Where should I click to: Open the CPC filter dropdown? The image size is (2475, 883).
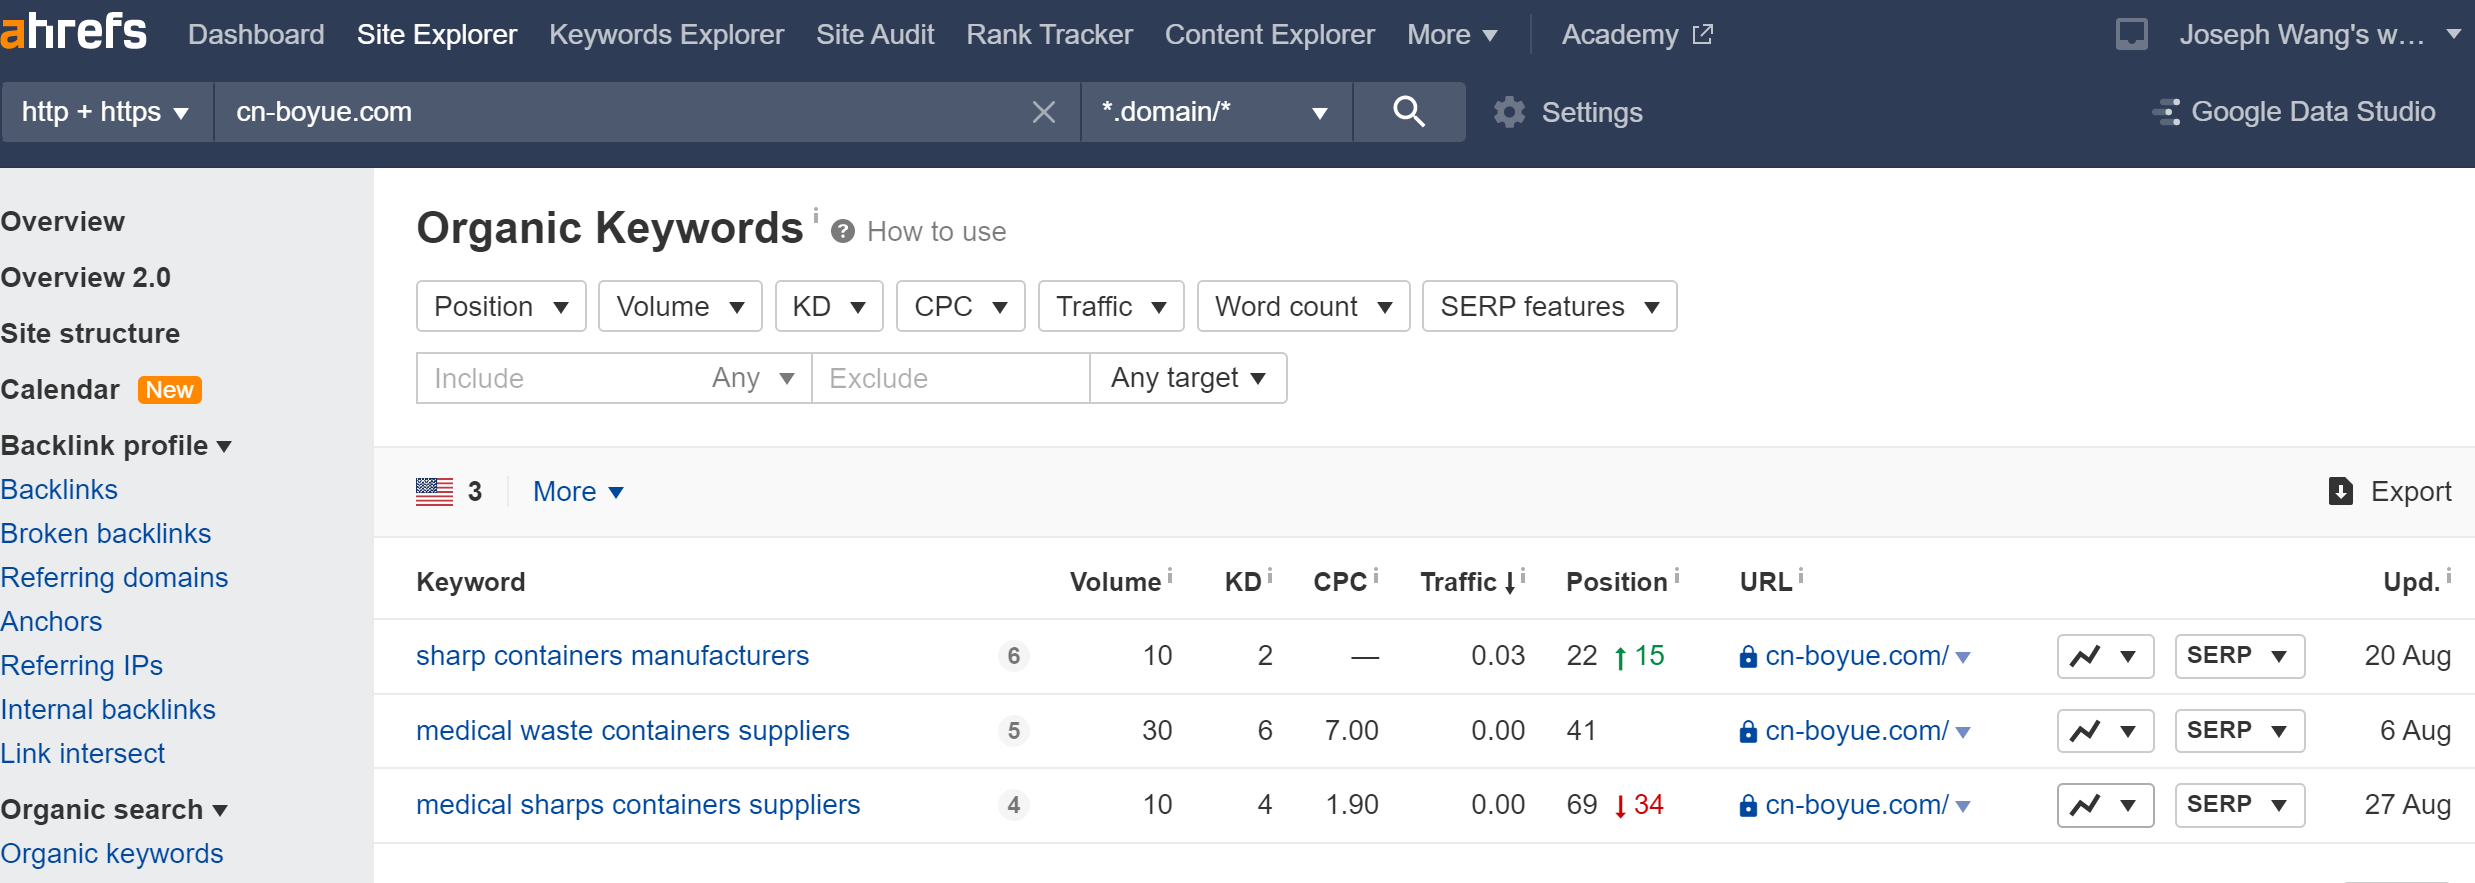(961, 306)
